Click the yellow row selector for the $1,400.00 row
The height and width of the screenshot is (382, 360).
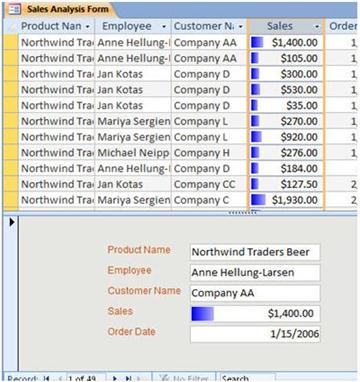11,42
